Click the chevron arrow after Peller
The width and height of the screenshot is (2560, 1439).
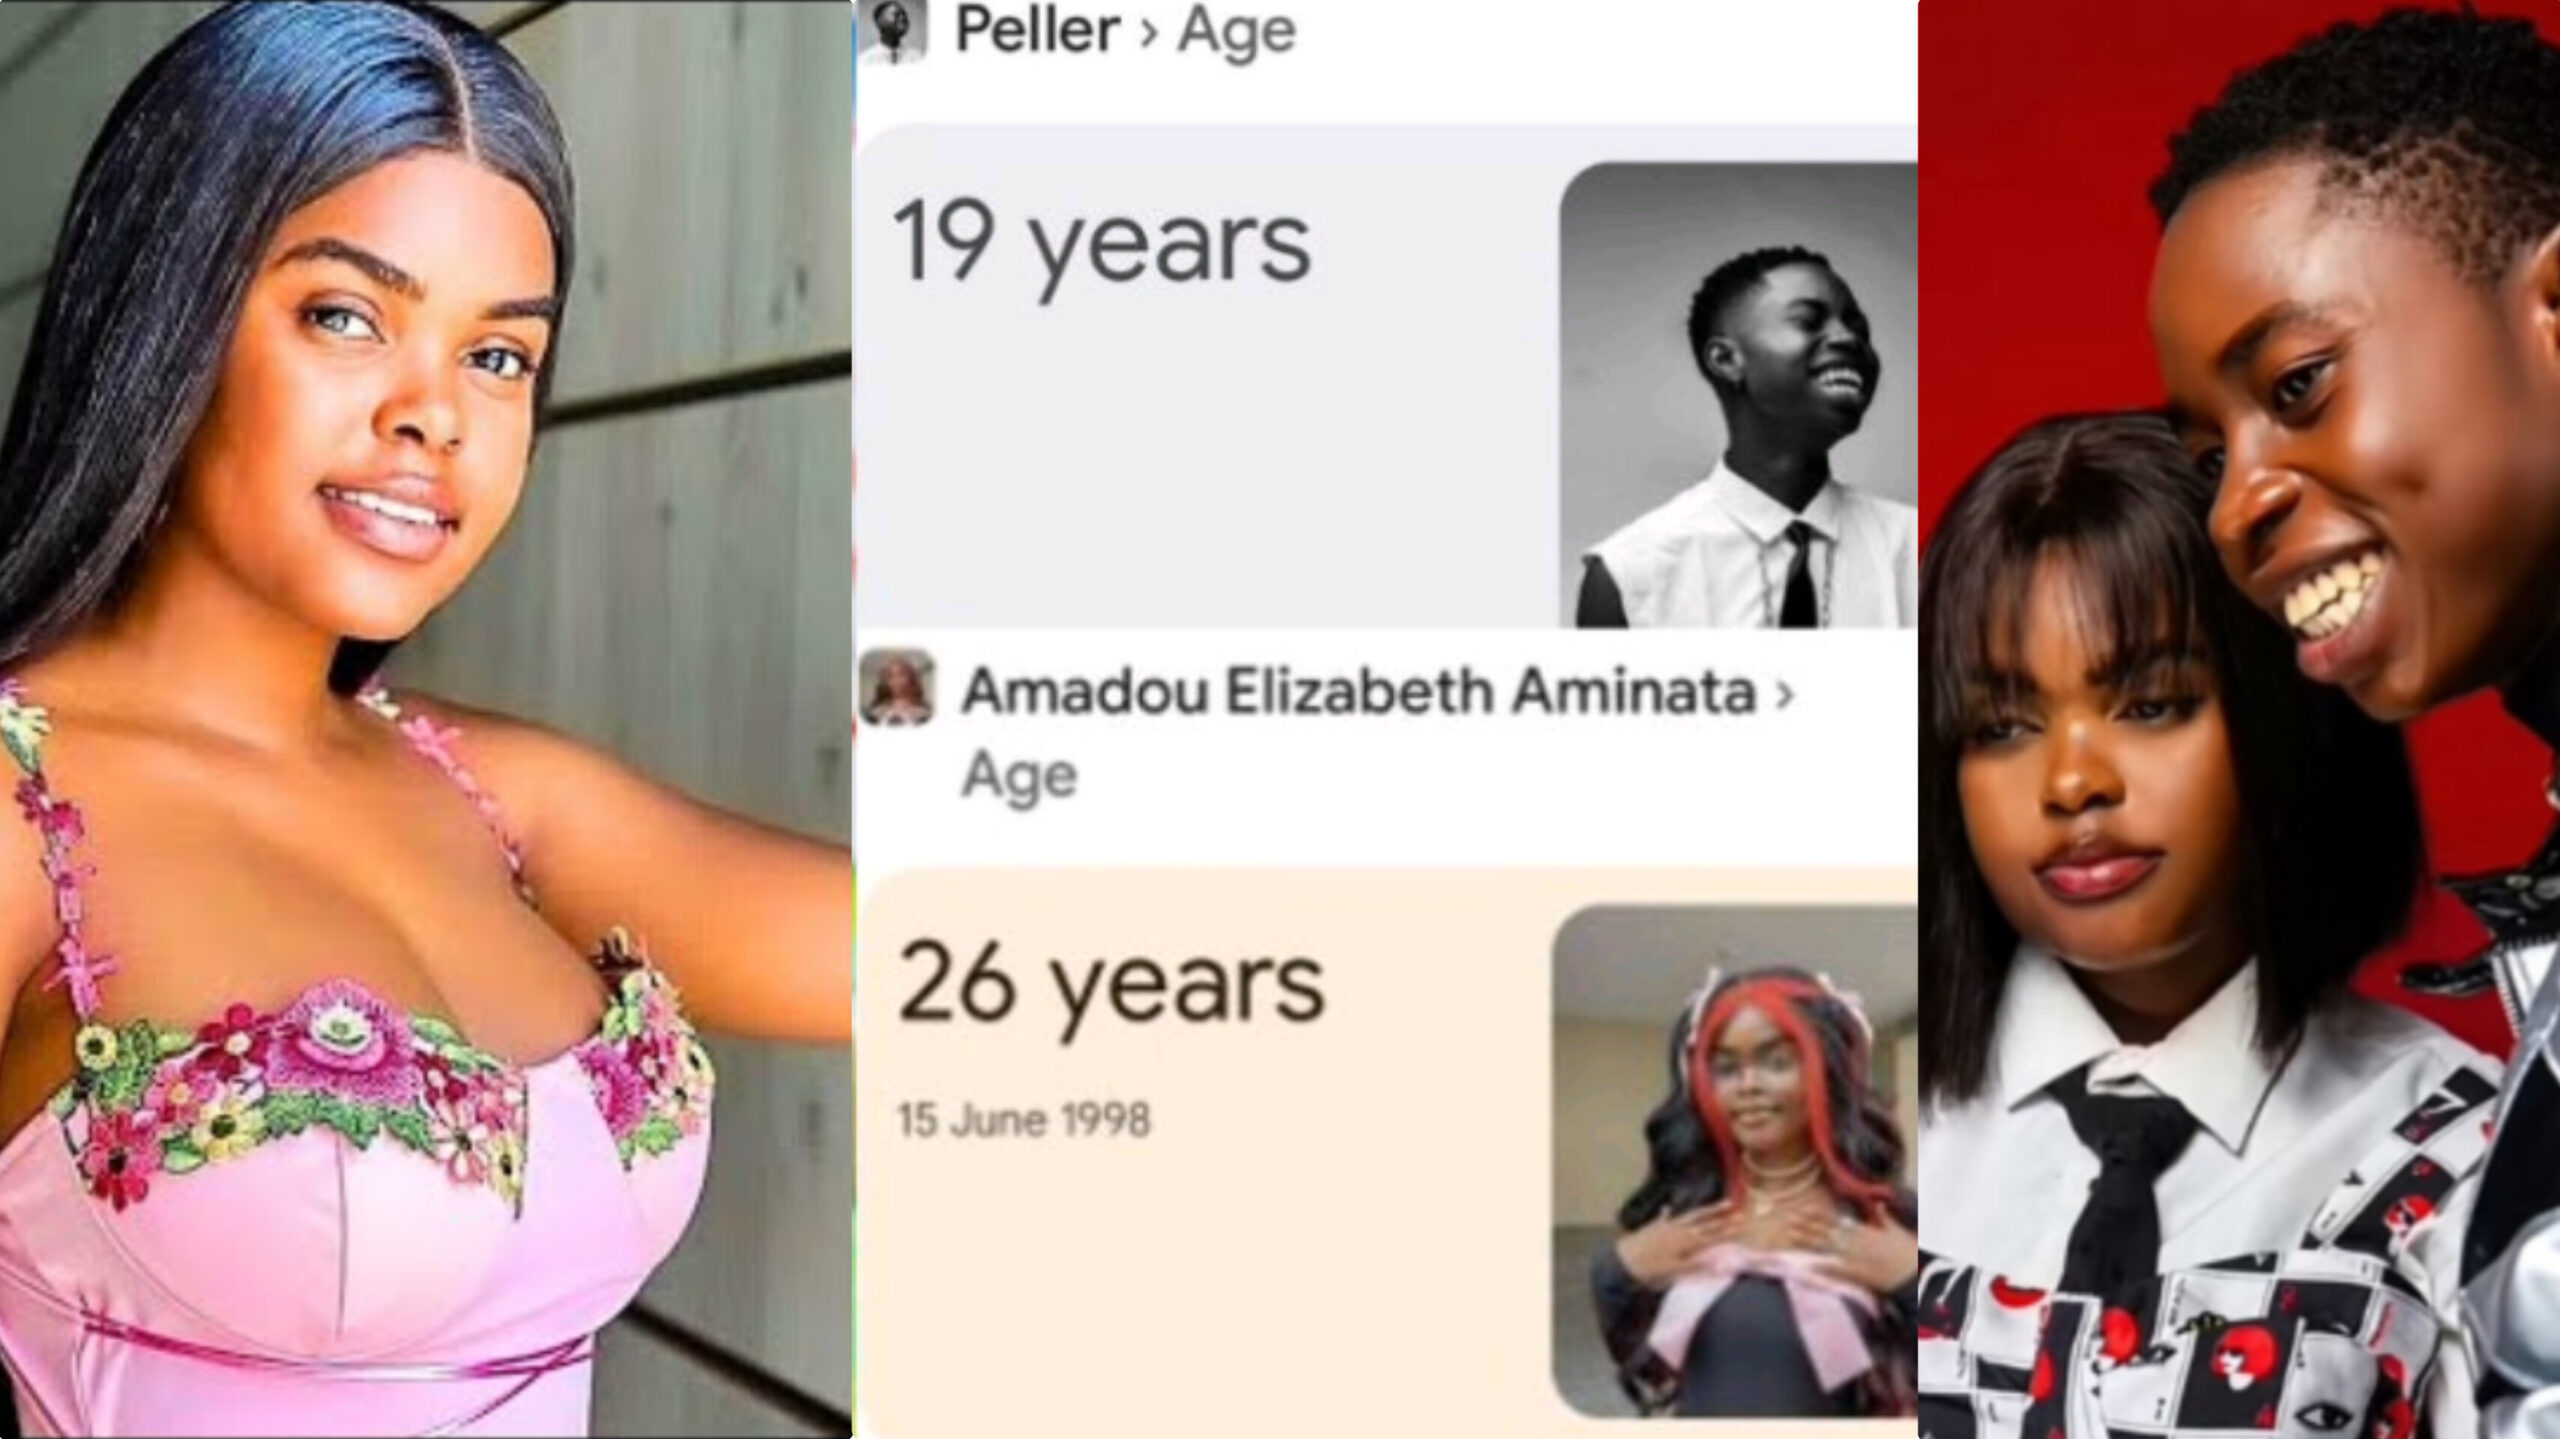tap(1149, 33)
